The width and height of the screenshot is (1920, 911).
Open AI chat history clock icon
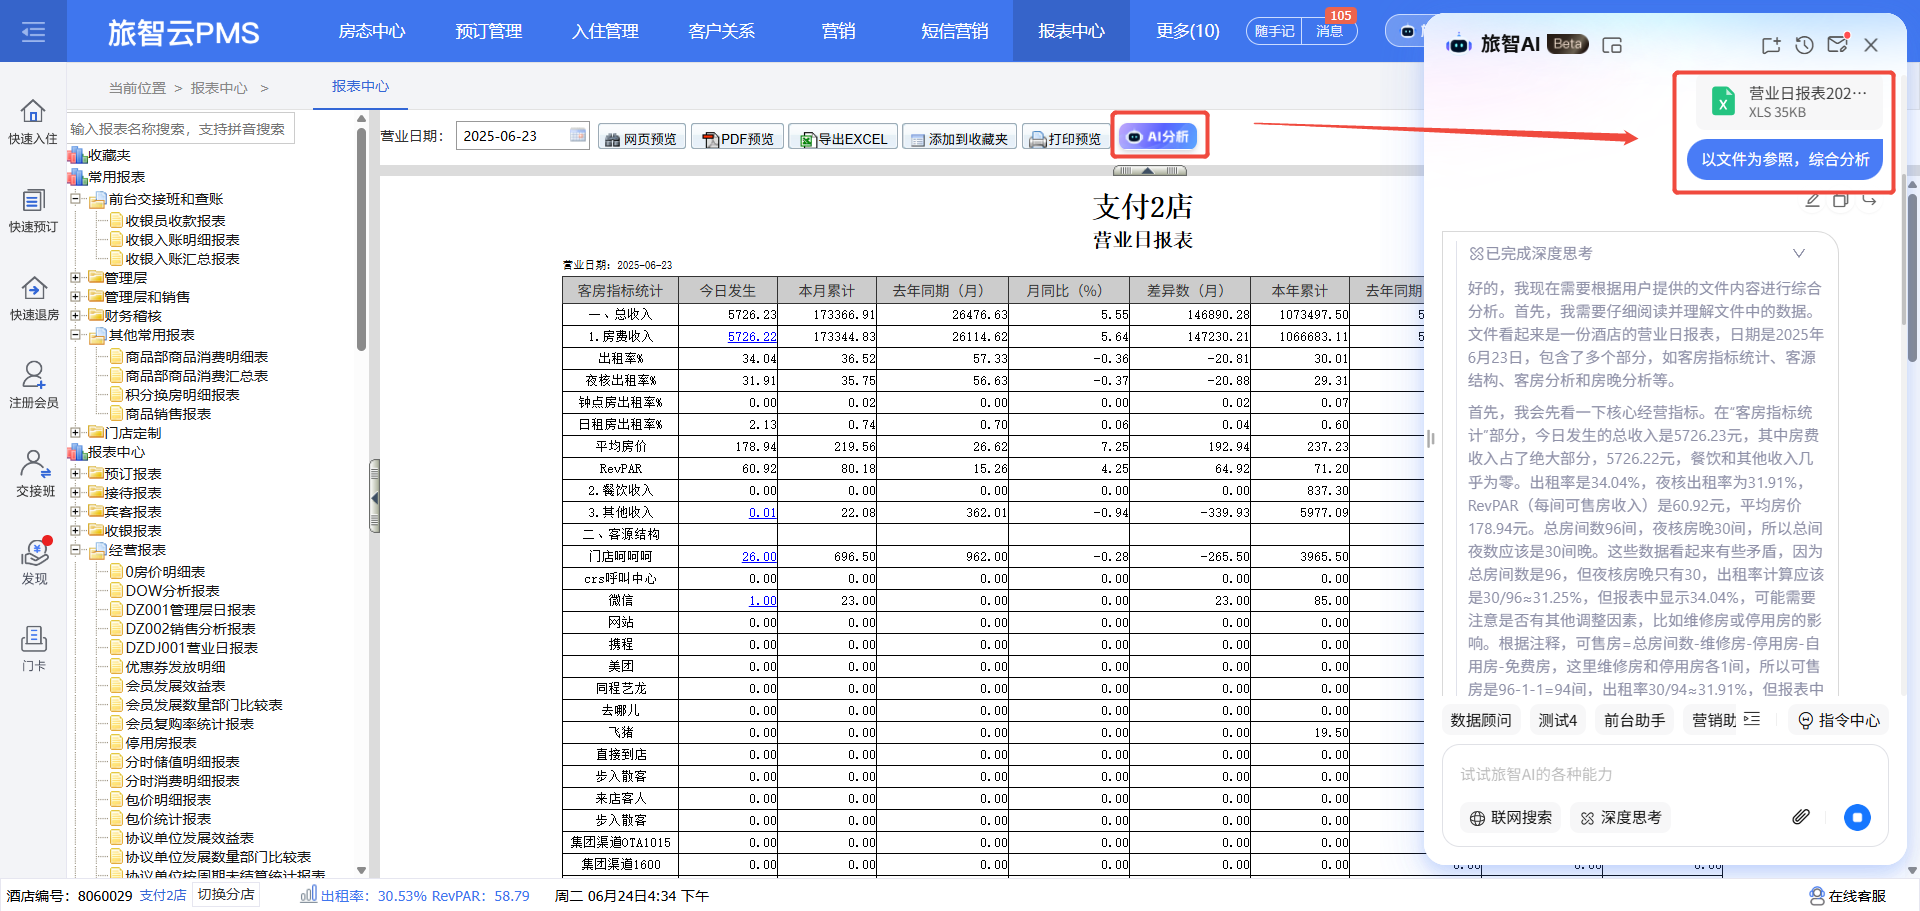click(x=1804, y=45)
